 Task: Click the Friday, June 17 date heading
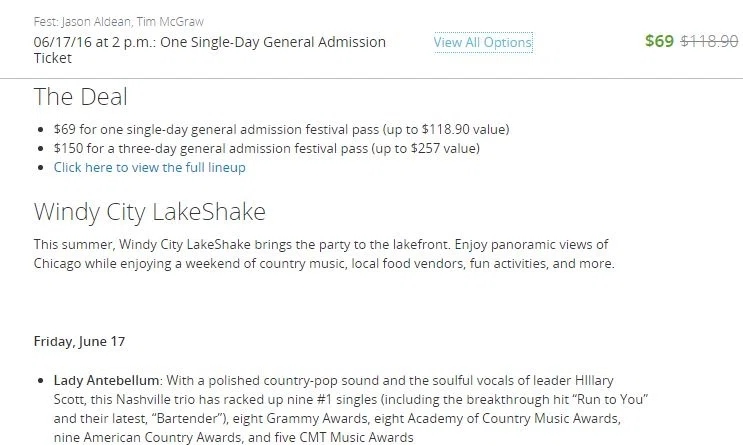pos(79,341)
